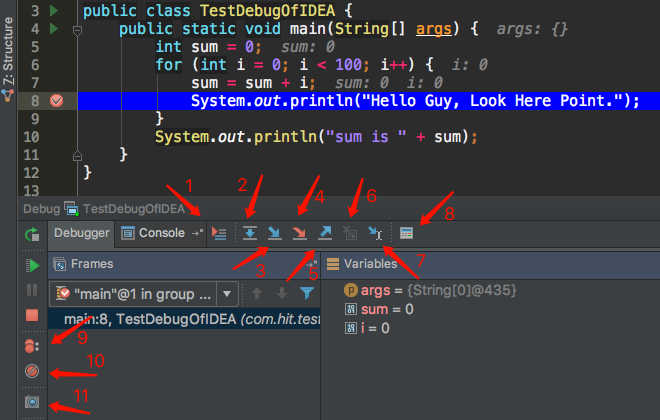660x420 pixels.
Task: Switch to the Debugger tab
Action: [81, 233]
